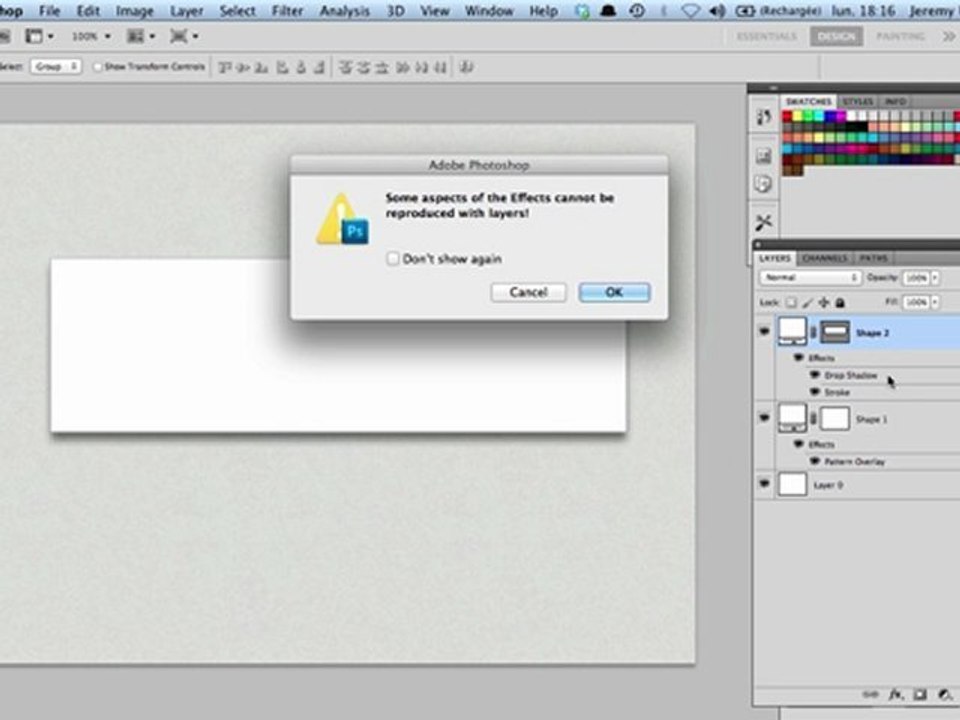
Task: Click the Lock position icon
Action: click(x=824, y=302)
